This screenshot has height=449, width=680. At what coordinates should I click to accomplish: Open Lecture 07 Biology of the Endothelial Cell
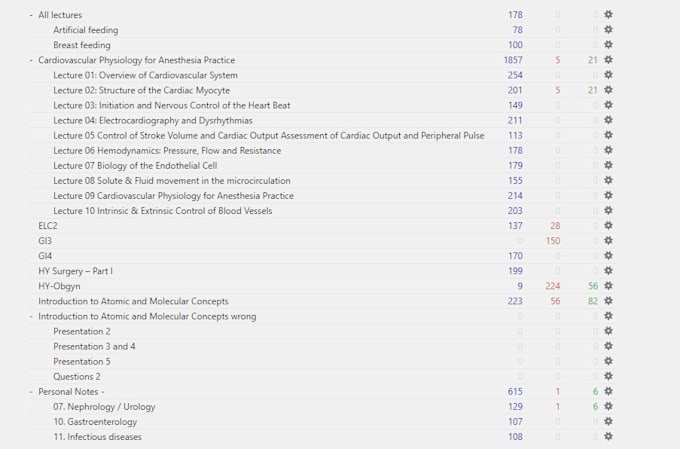135,165
